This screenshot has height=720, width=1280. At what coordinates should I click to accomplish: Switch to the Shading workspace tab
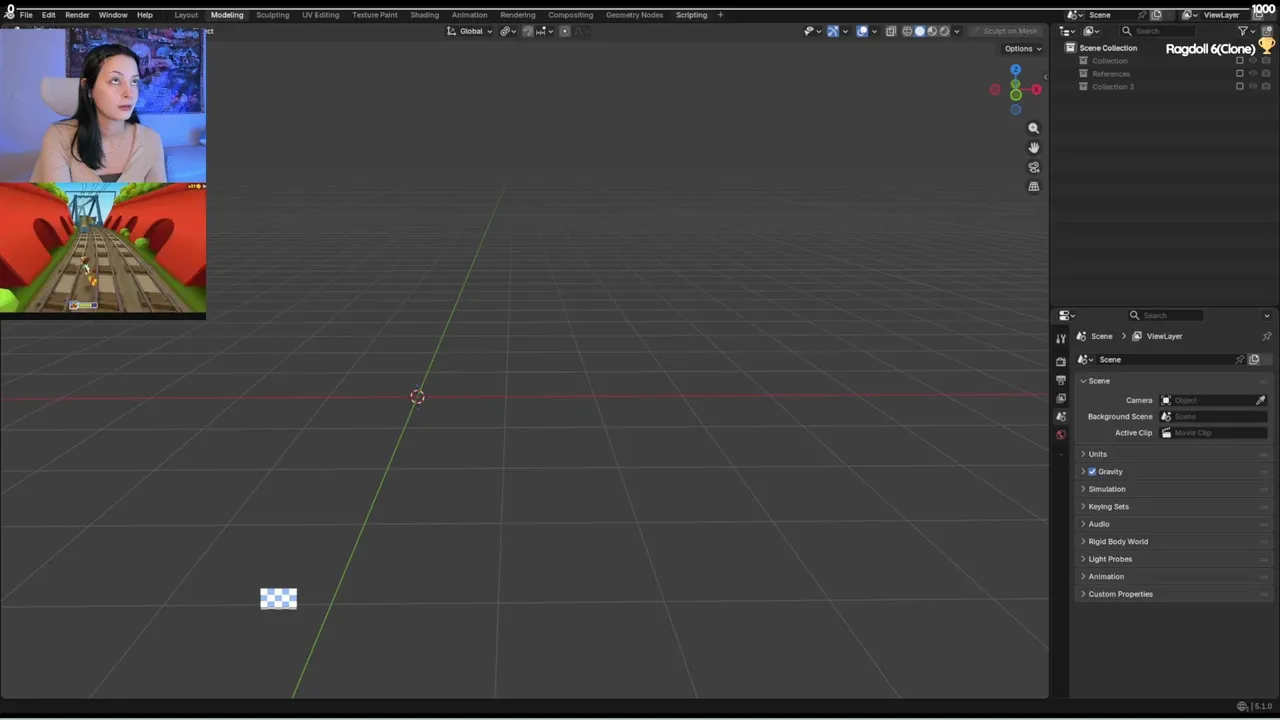tap(424, 15)
